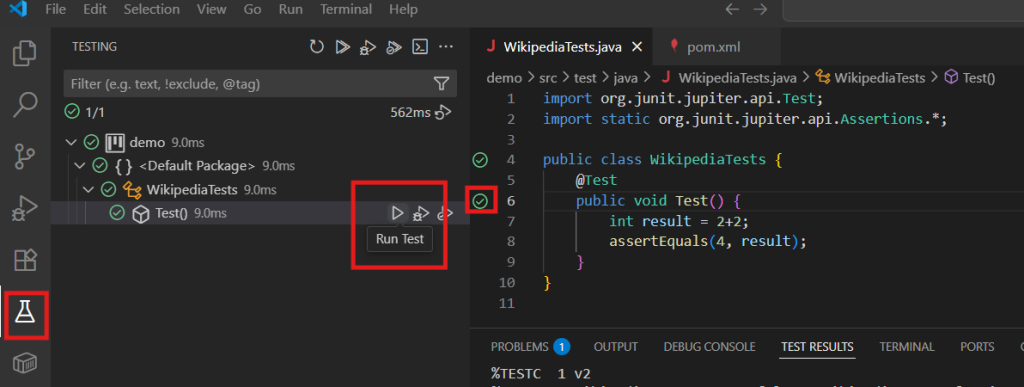The width and height of the screenshot is (1024, 387).
Task: Click the gutter test status on line 6
Action: coord(481,201)
